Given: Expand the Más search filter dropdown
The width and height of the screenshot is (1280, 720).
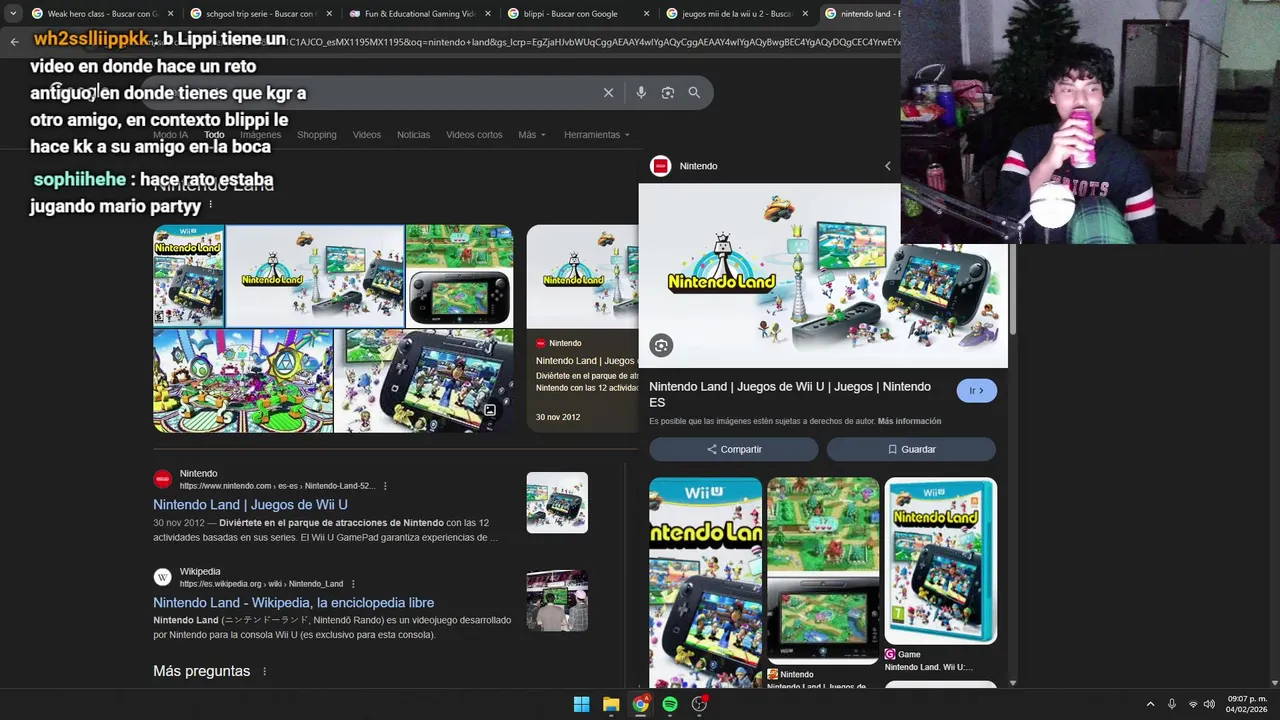Looking at the screenshot, I should pos(532,135).
